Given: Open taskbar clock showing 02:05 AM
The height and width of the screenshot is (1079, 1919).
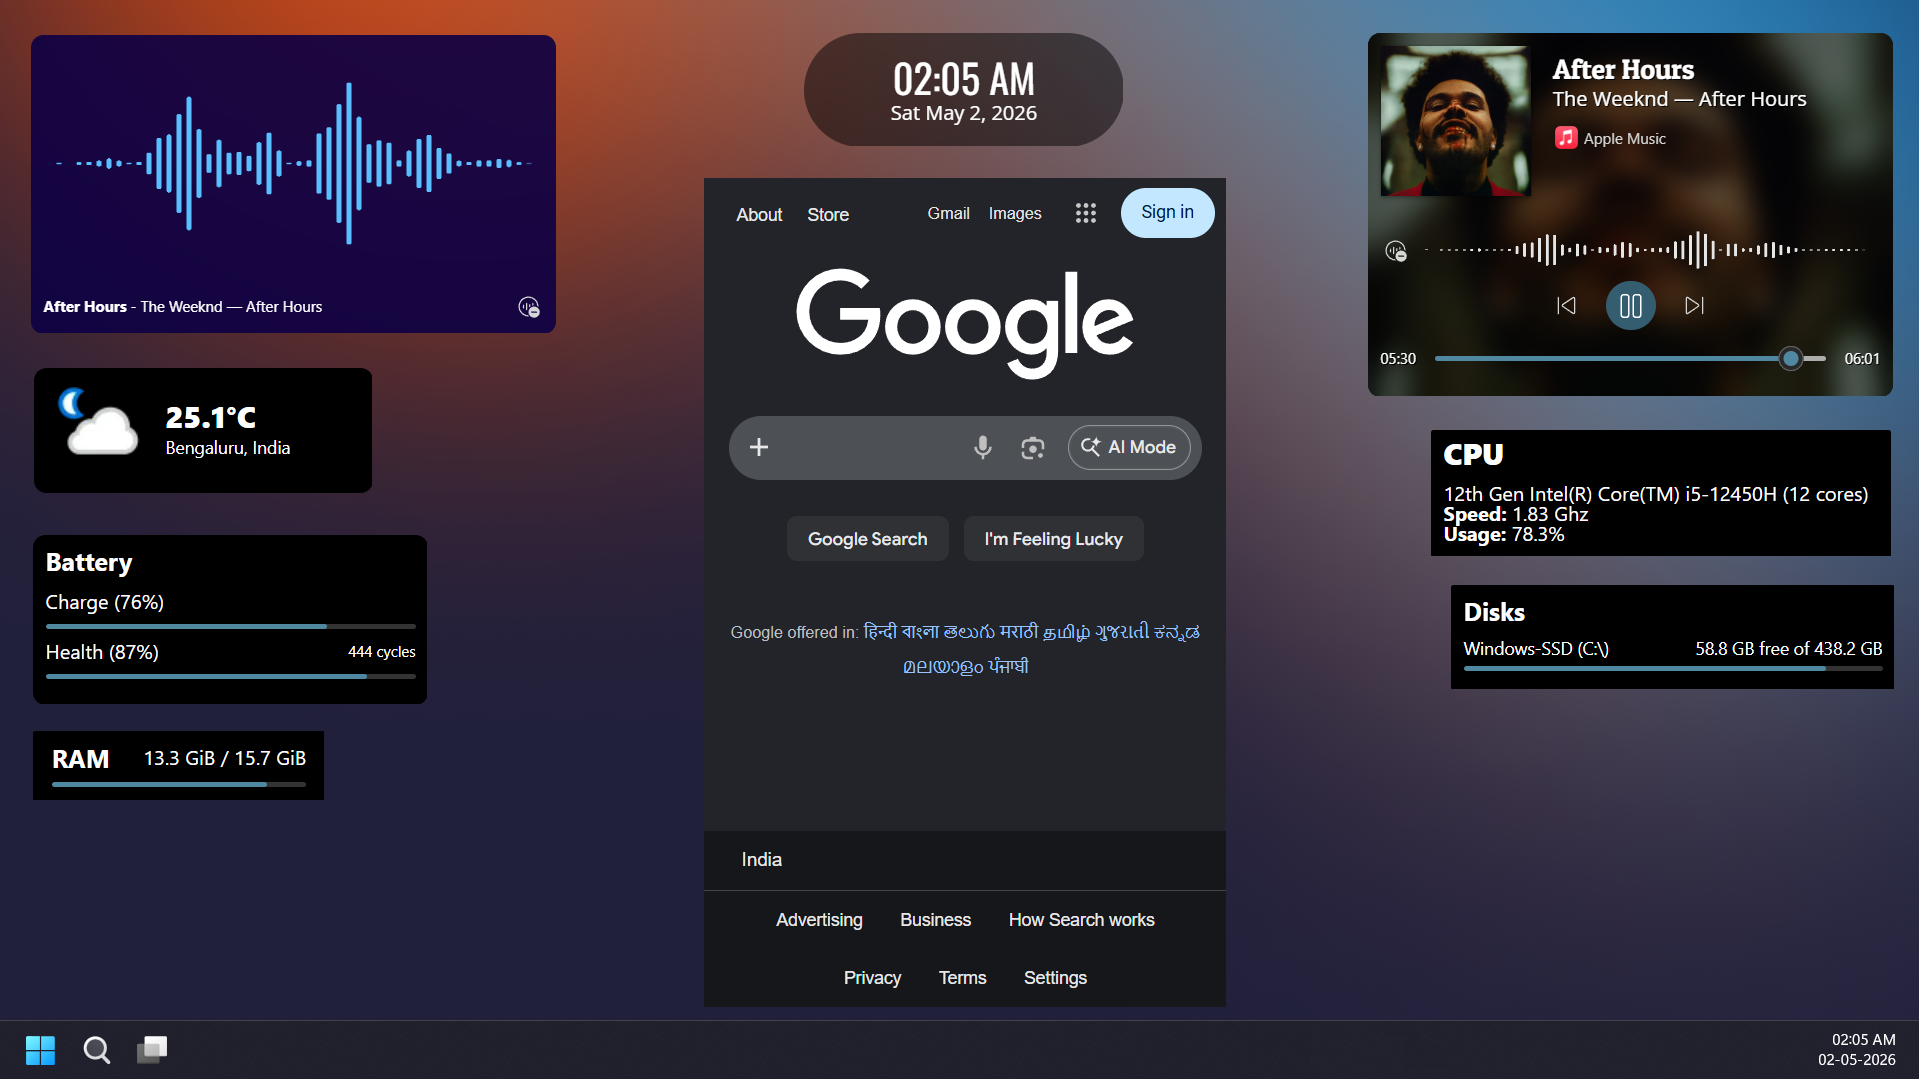Looking at the screenshot, I should pyautogui.click(x=1856, y=1050).
